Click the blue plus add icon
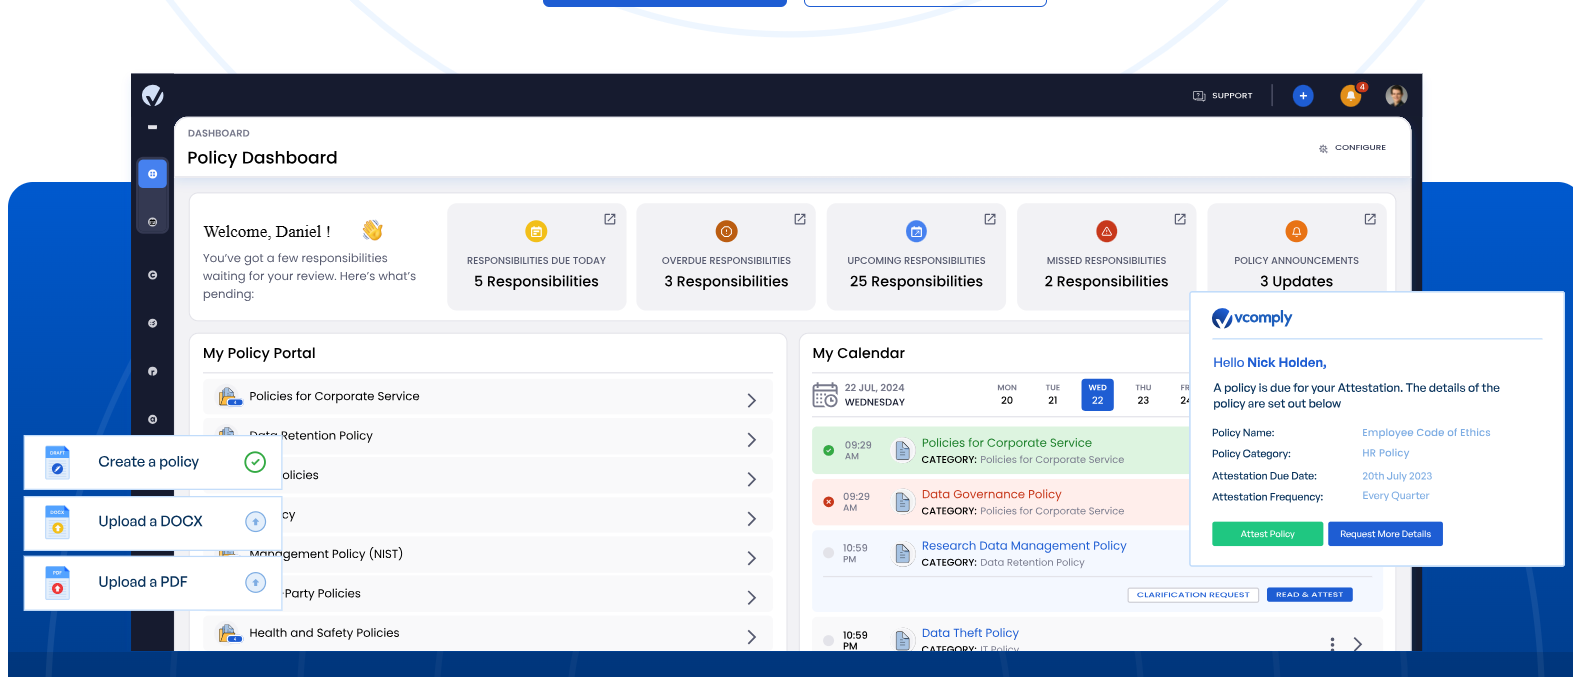 point(1302,96)
